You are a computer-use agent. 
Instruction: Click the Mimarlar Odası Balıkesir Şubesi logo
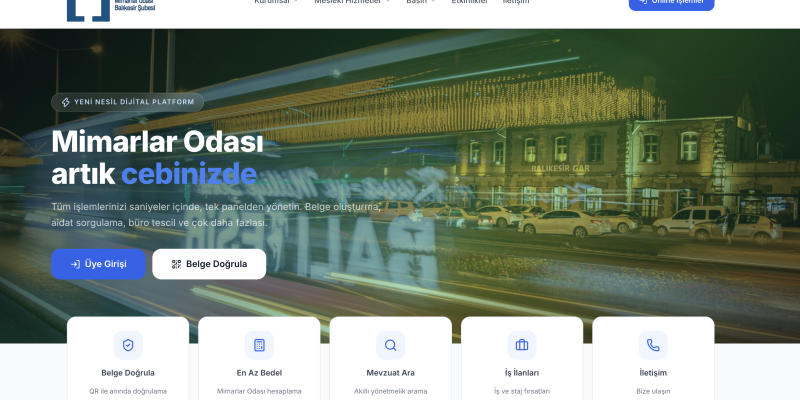111,10
